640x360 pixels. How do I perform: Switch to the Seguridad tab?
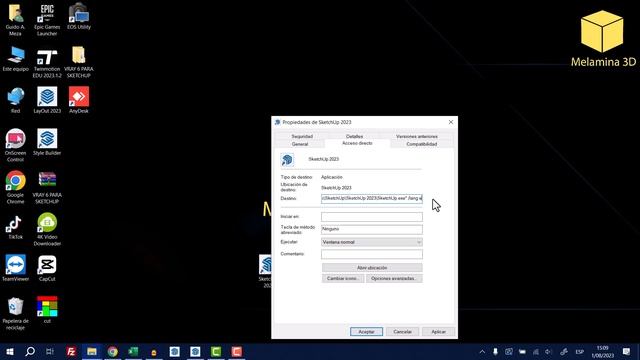coord(302,136)
